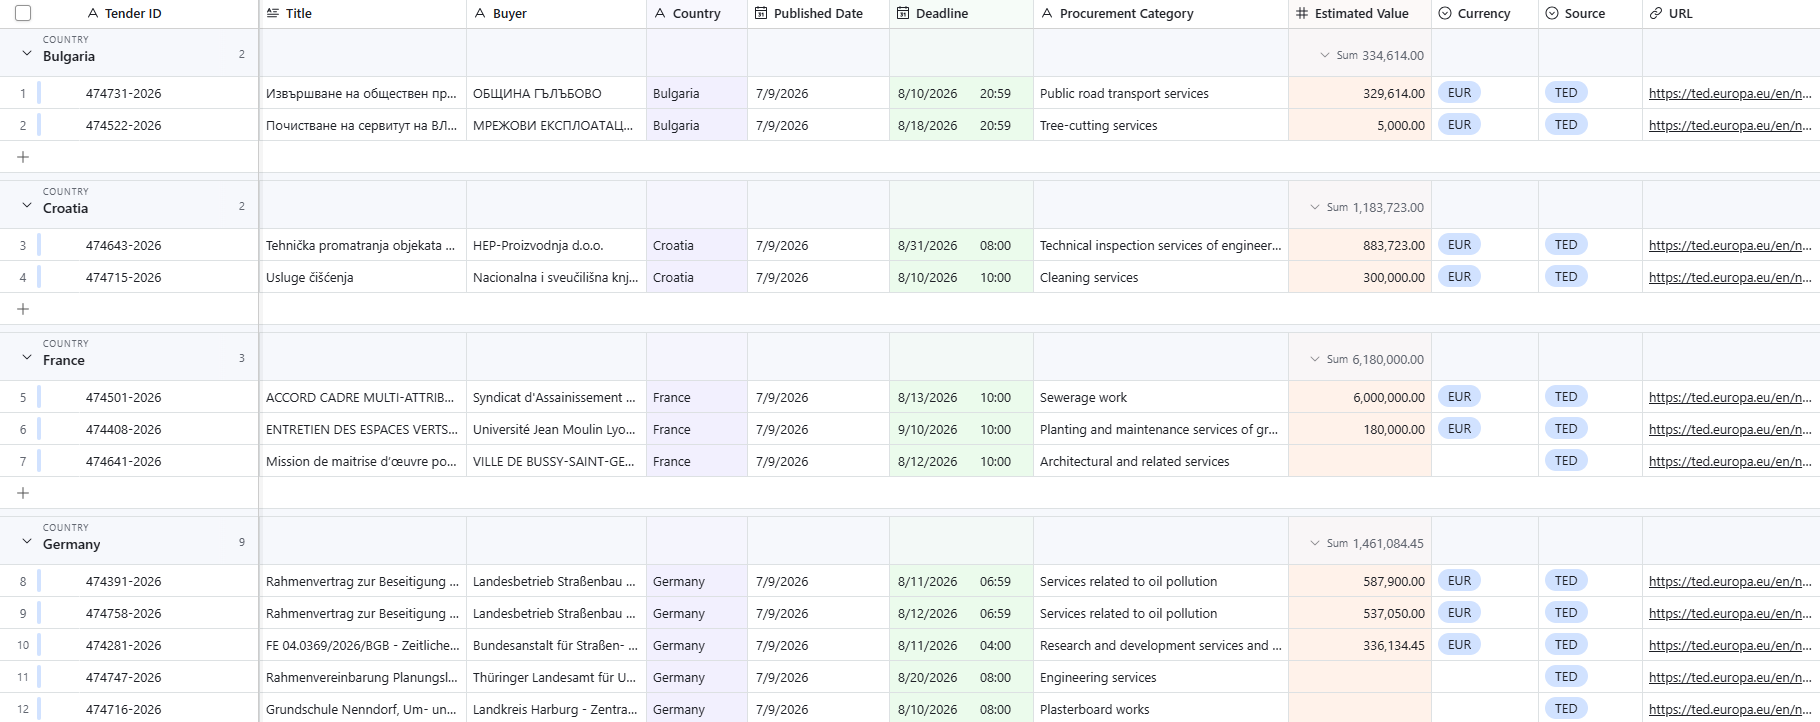The height and width of the screenshot is (722, 1820).
Task: Open Bulgaria Sum 334,614.00 summary dropdown
Action: coord(1371,56)
